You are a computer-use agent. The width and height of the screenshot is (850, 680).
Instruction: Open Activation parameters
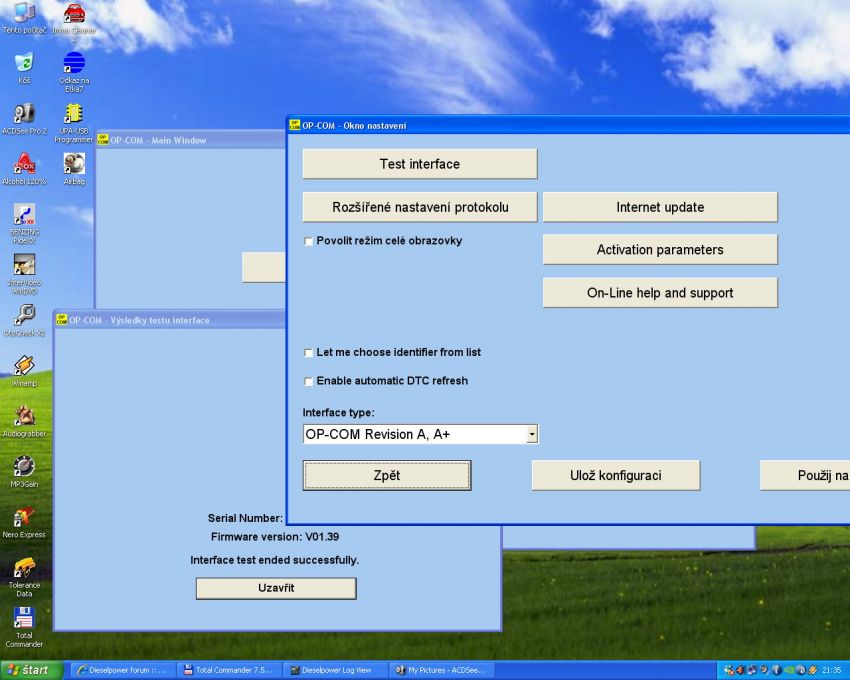(x=660, y=250)
